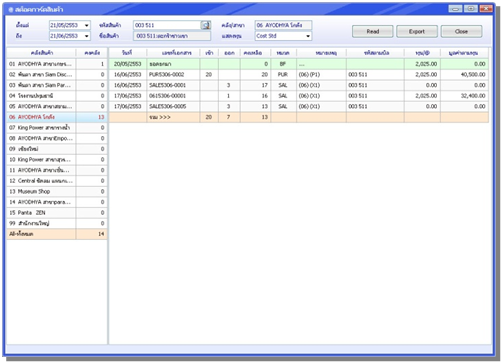The image size is (502, 363).
Task: Select the 15 Panta ZEN row
Action: click(57, 213)
